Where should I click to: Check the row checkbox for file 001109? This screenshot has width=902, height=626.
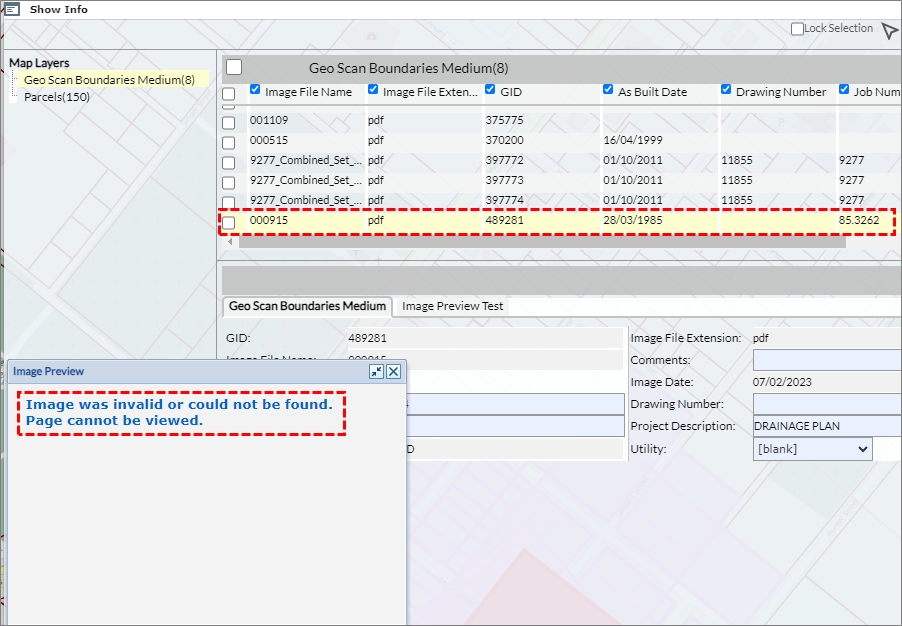229,122
